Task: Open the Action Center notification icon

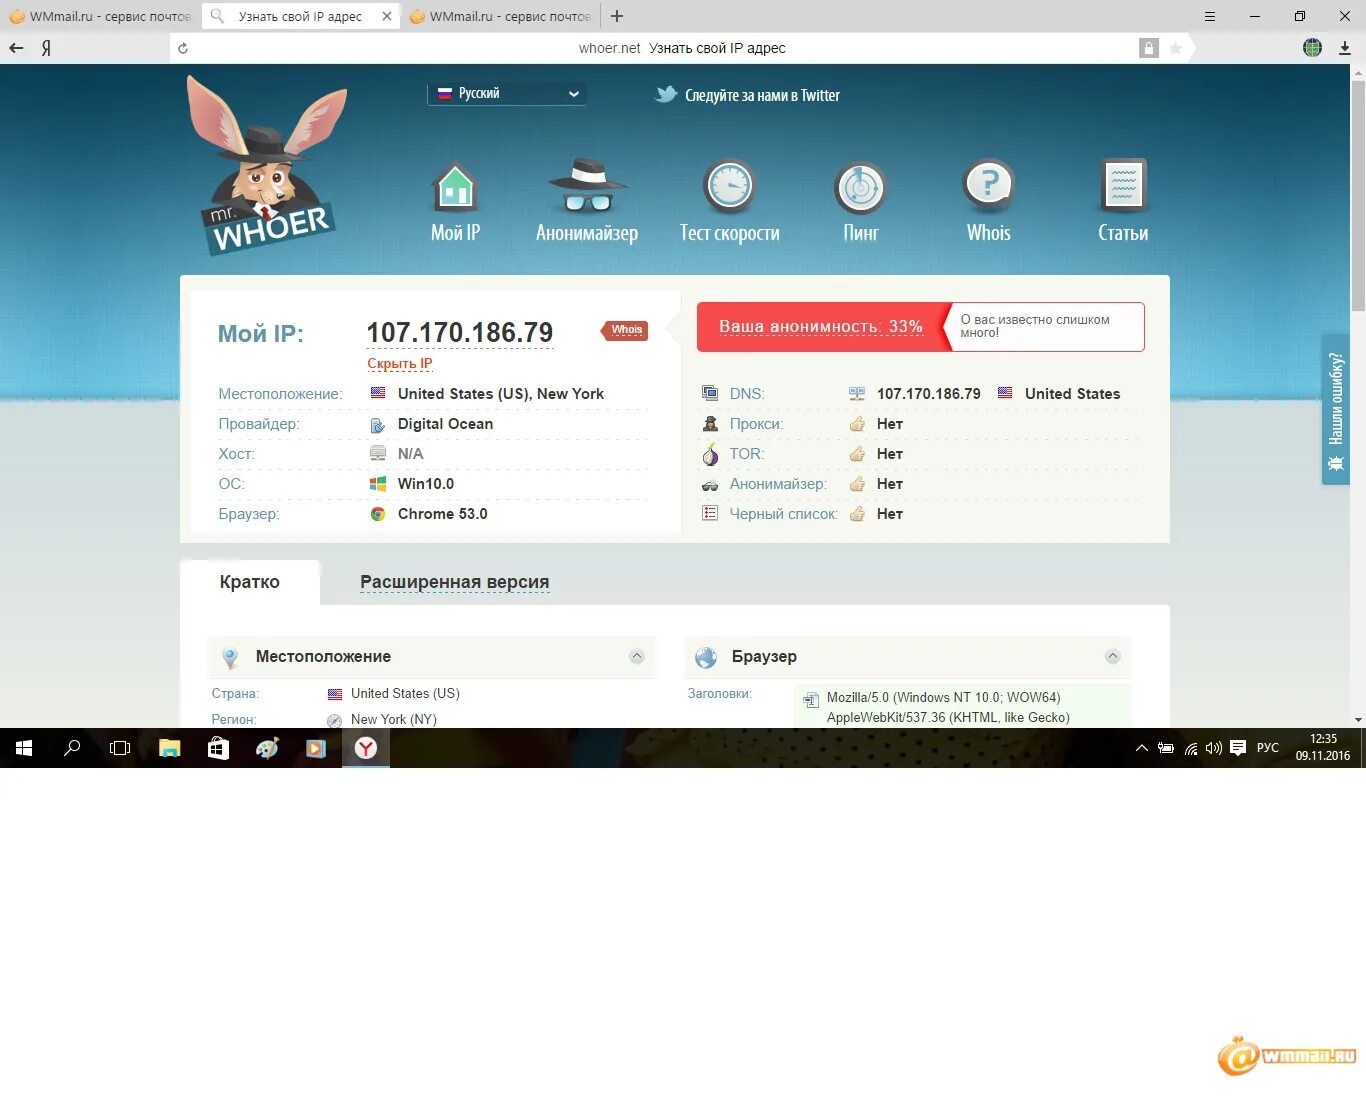Action: [x=1238, y=748]
